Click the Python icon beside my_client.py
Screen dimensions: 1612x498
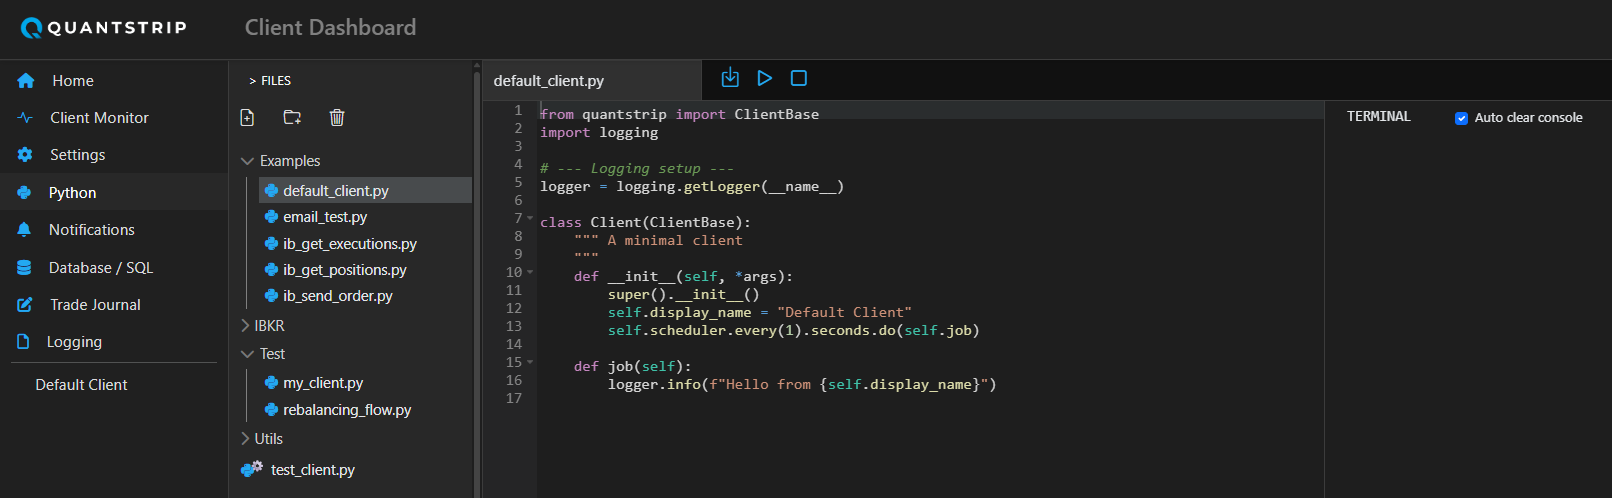tap(271, 383)
